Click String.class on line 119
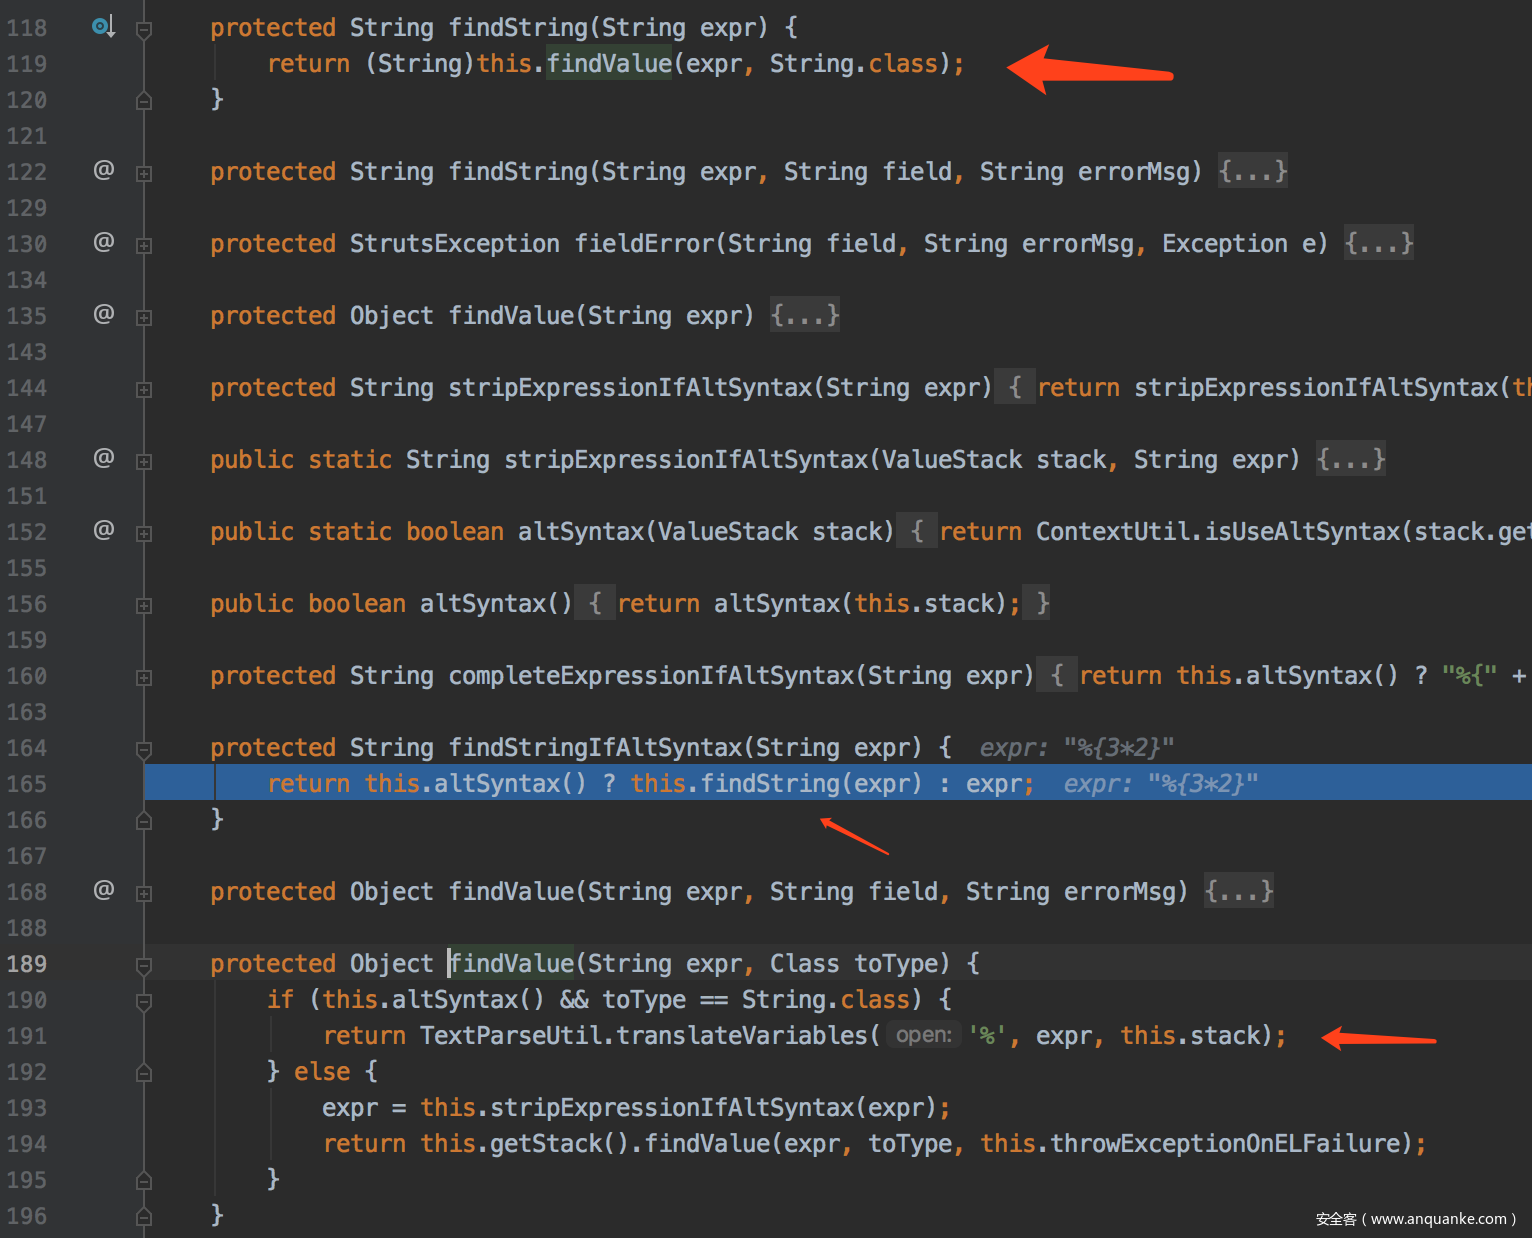 [853, 64]
